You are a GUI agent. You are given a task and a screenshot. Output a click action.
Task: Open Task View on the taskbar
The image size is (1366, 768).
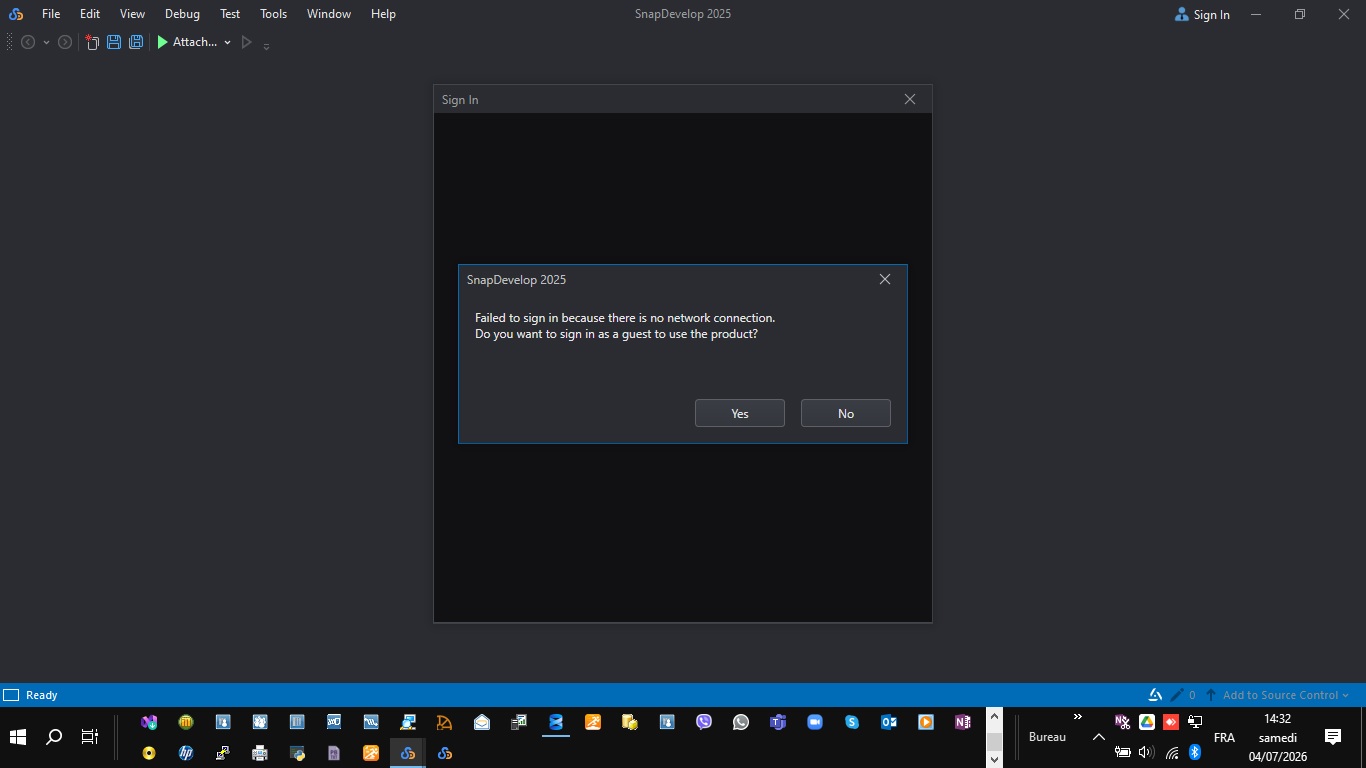[90, 737]
